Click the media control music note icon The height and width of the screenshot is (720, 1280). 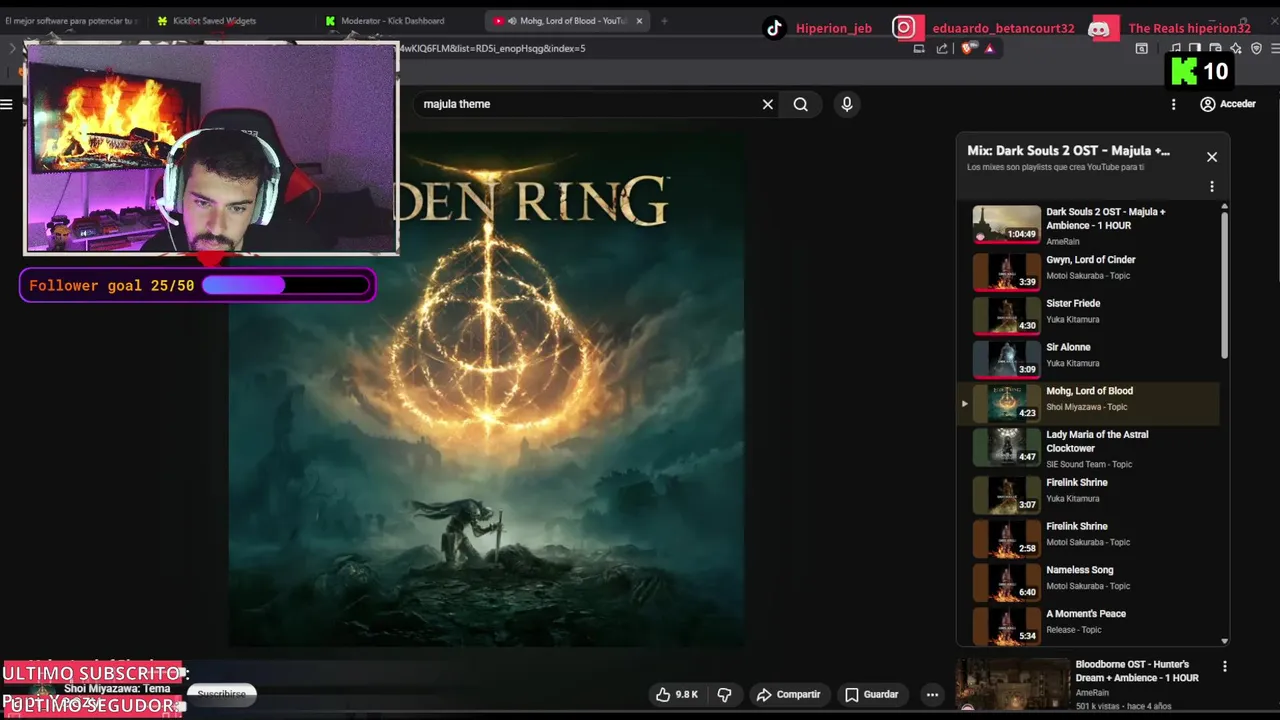1176,48
